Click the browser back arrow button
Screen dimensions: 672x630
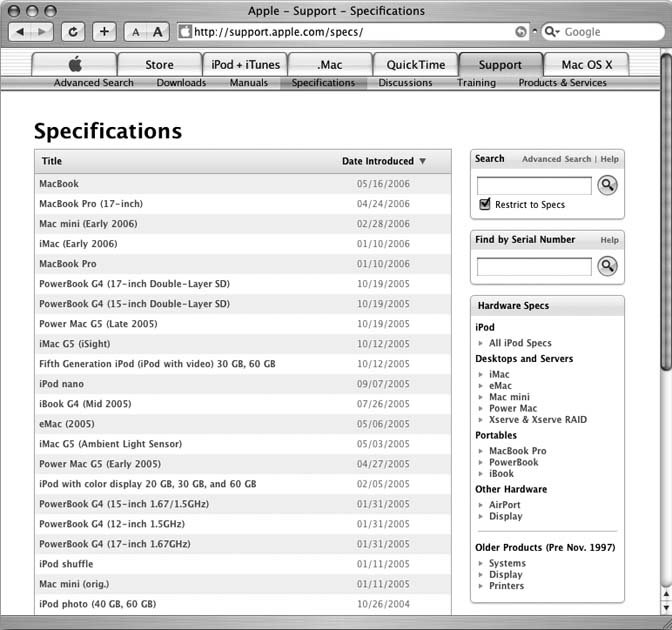pos(21,32)
